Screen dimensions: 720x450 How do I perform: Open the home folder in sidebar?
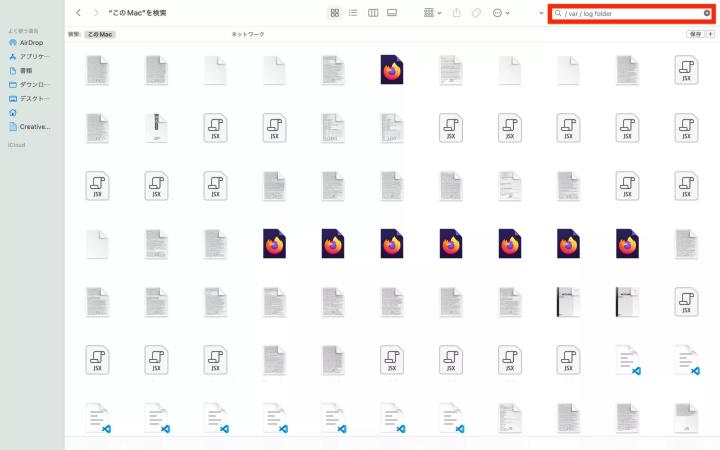[x=13, y=112]
